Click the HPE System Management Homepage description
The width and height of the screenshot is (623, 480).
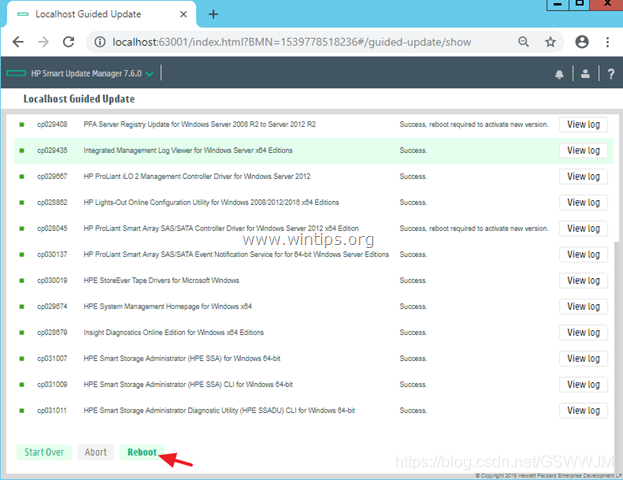(x=167, y=306)
